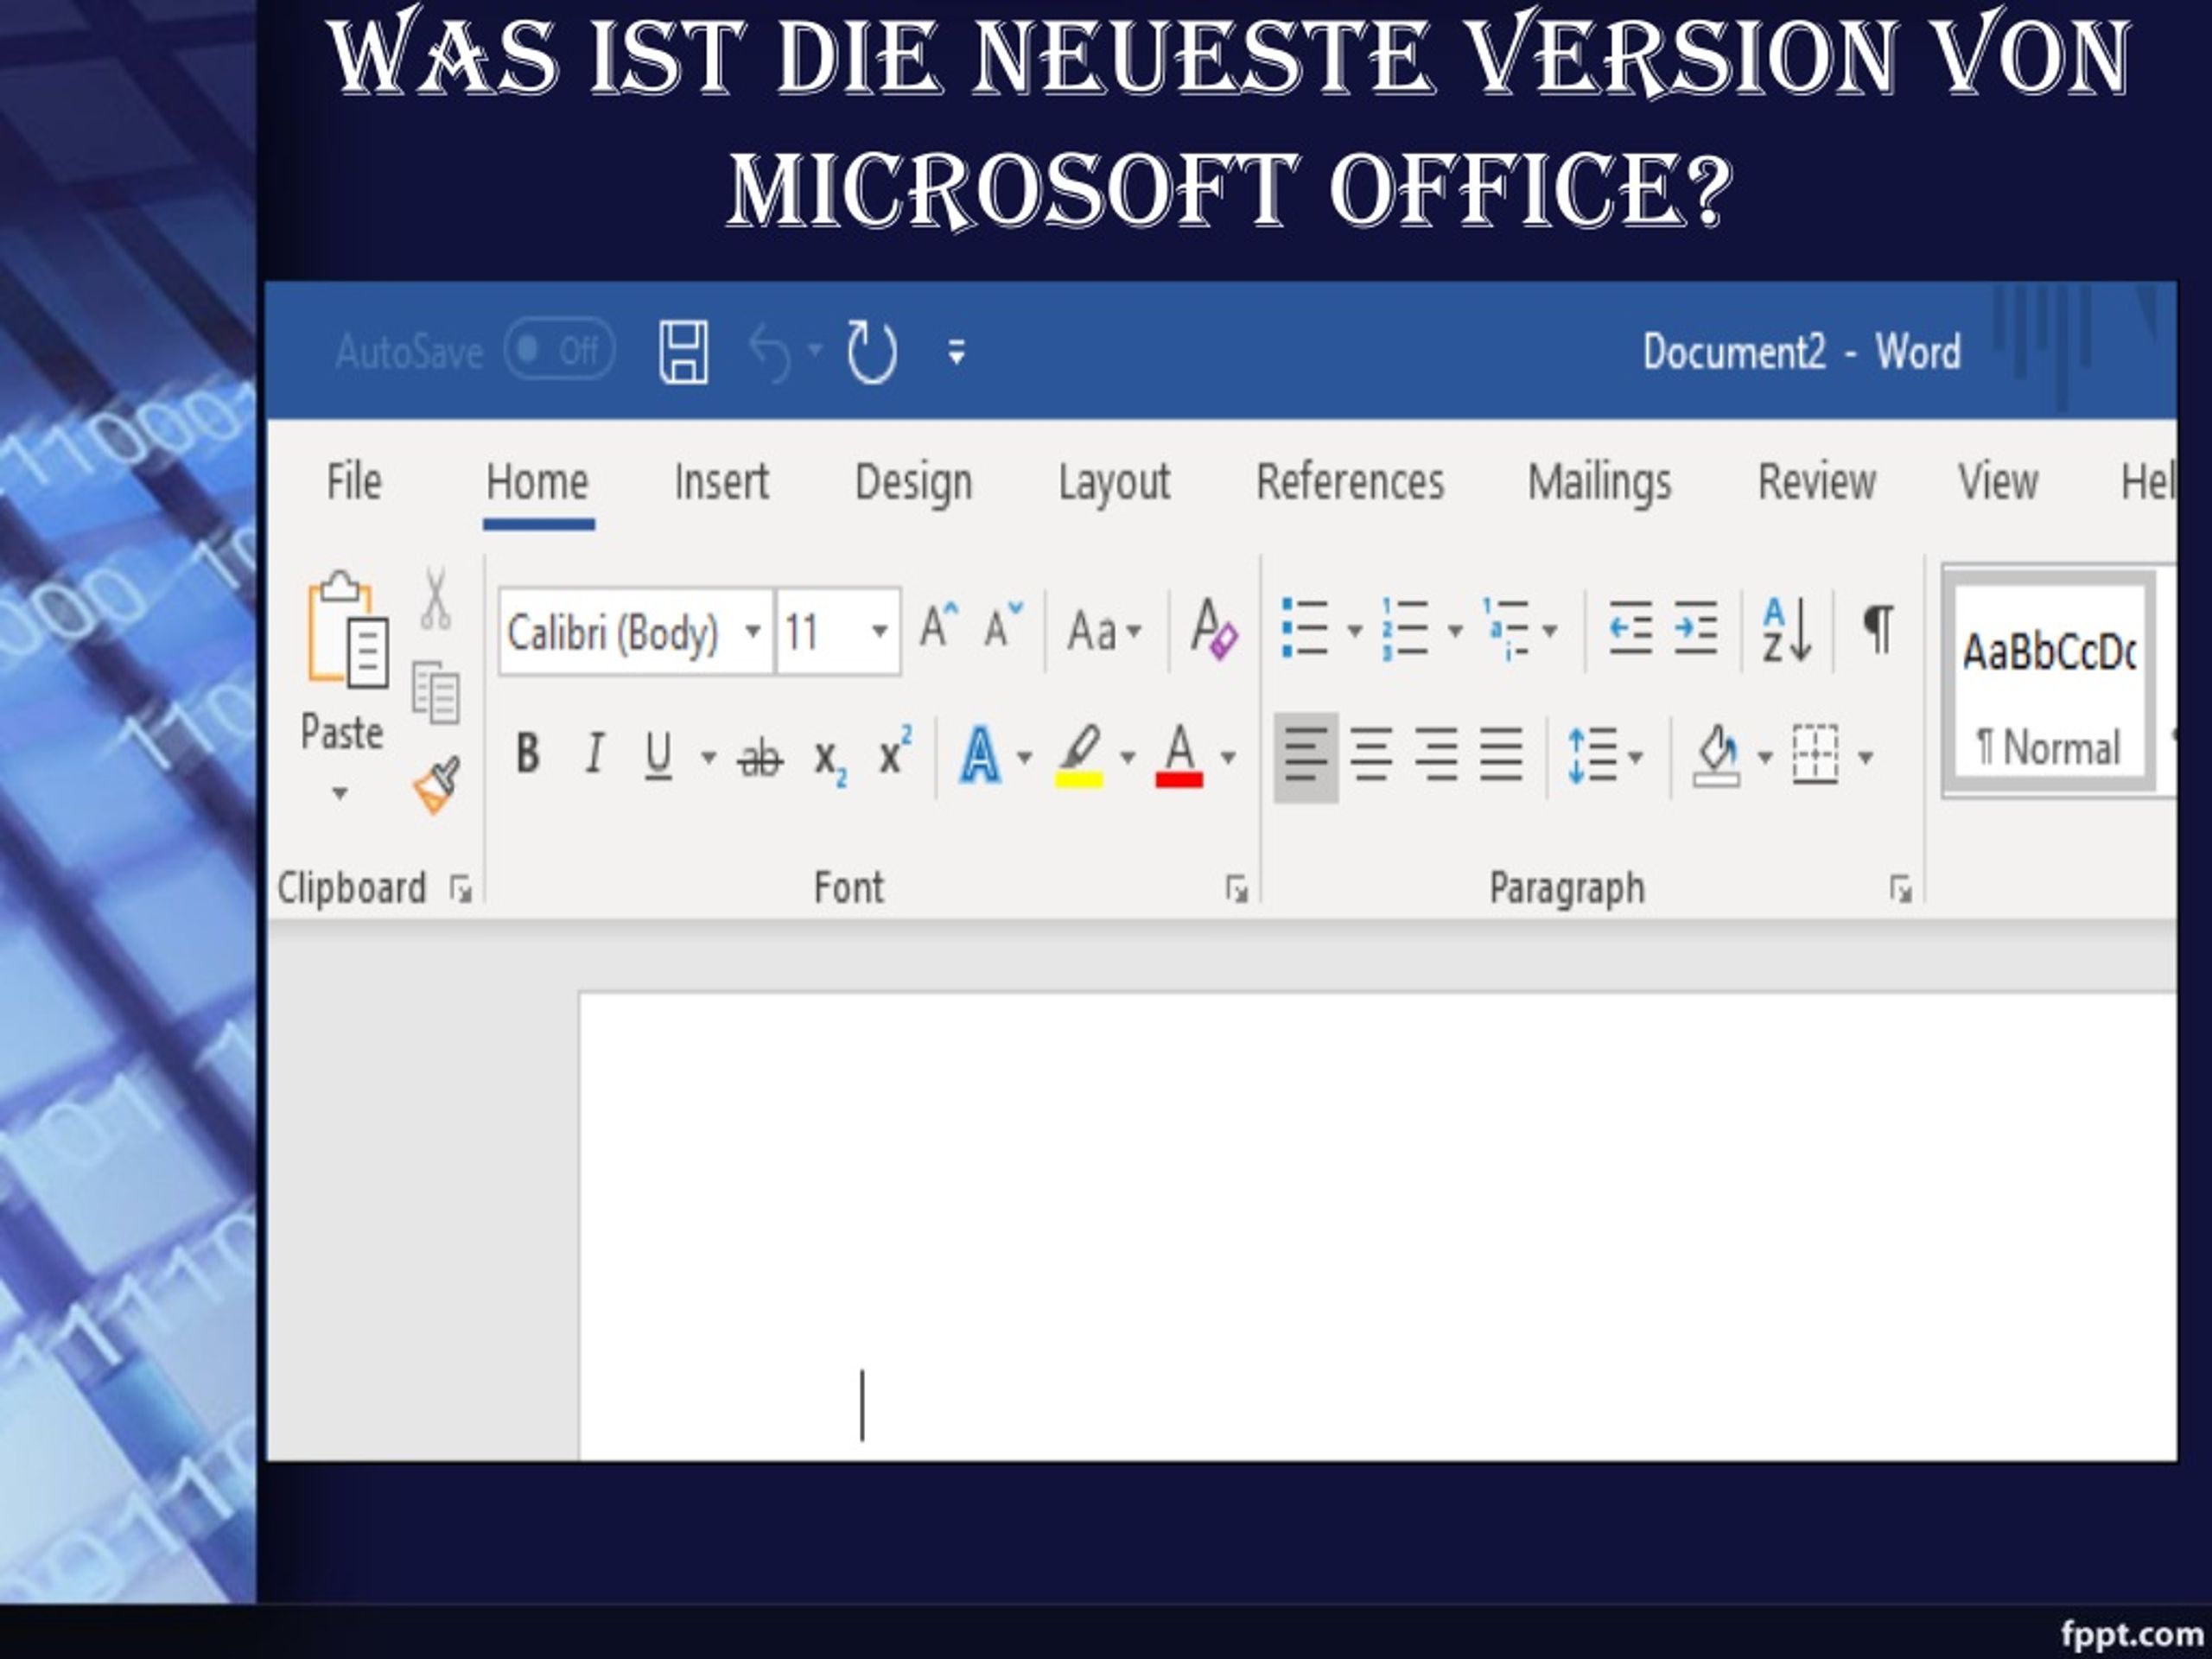Open the Change Case Aa menu
This screenshot has height=1659, width=2212.
[x=1104, y=631]
